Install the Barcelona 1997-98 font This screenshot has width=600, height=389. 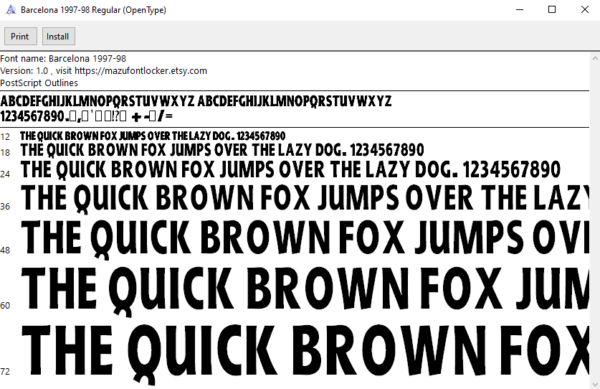(58, 36)
